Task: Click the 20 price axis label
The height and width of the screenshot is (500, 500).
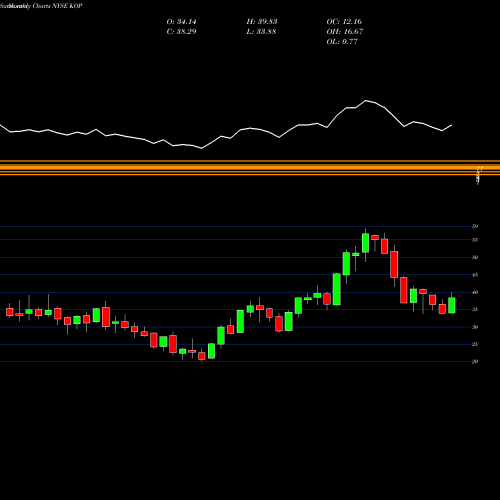Action: [475, 362]
